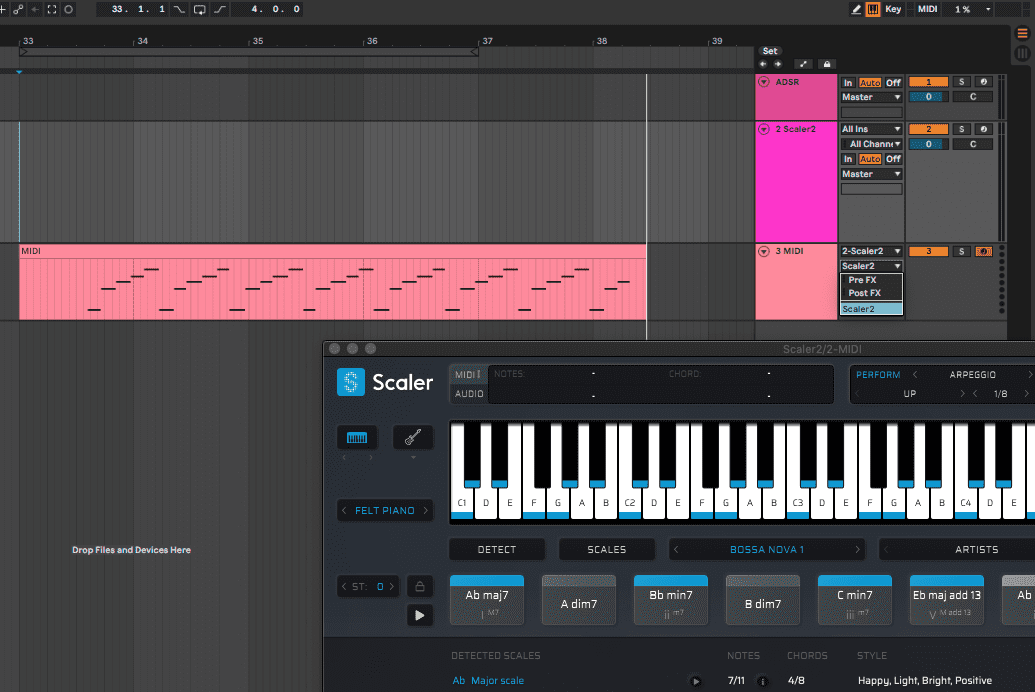Preview the detected Ab Major scale
This screenshot has height=692, width=1035.
coord(696,681)
